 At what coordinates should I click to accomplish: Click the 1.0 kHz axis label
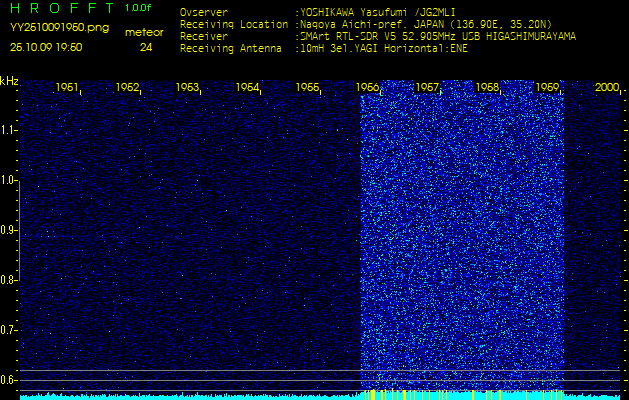click(7, 181)
